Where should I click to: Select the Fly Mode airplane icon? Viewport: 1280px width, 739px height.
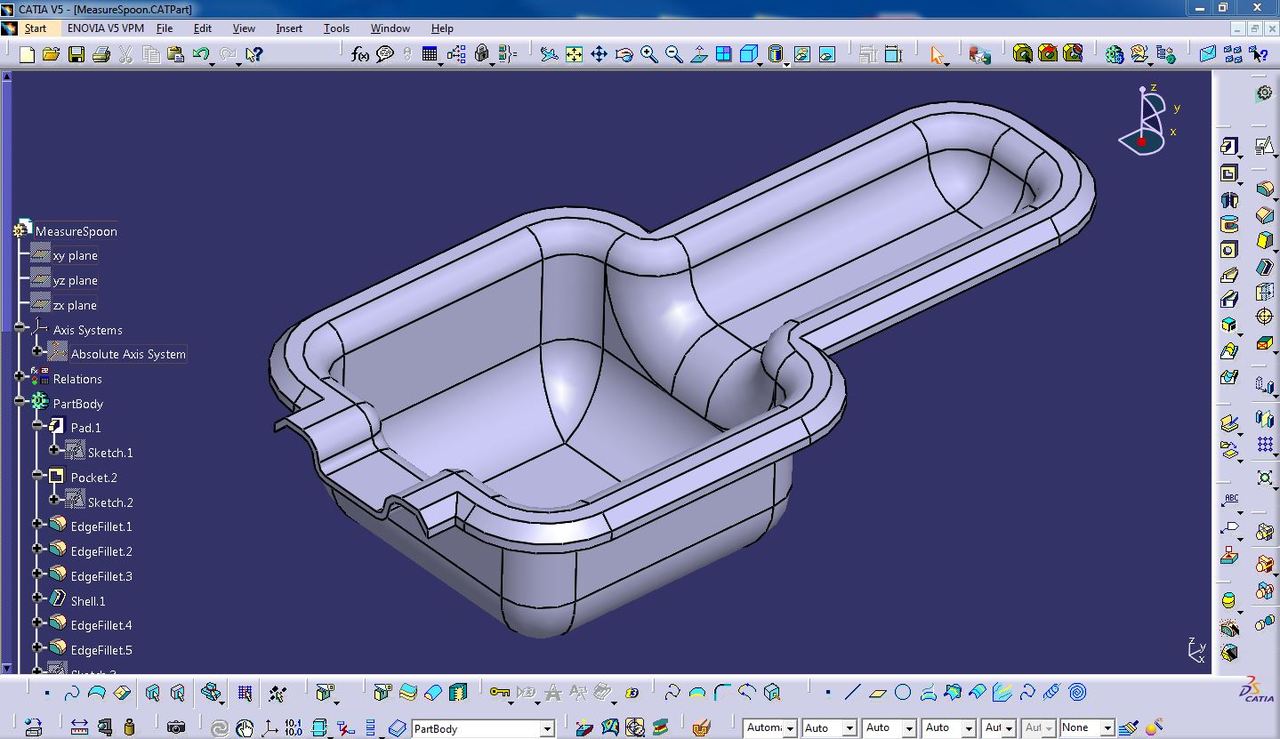[549, 54]
